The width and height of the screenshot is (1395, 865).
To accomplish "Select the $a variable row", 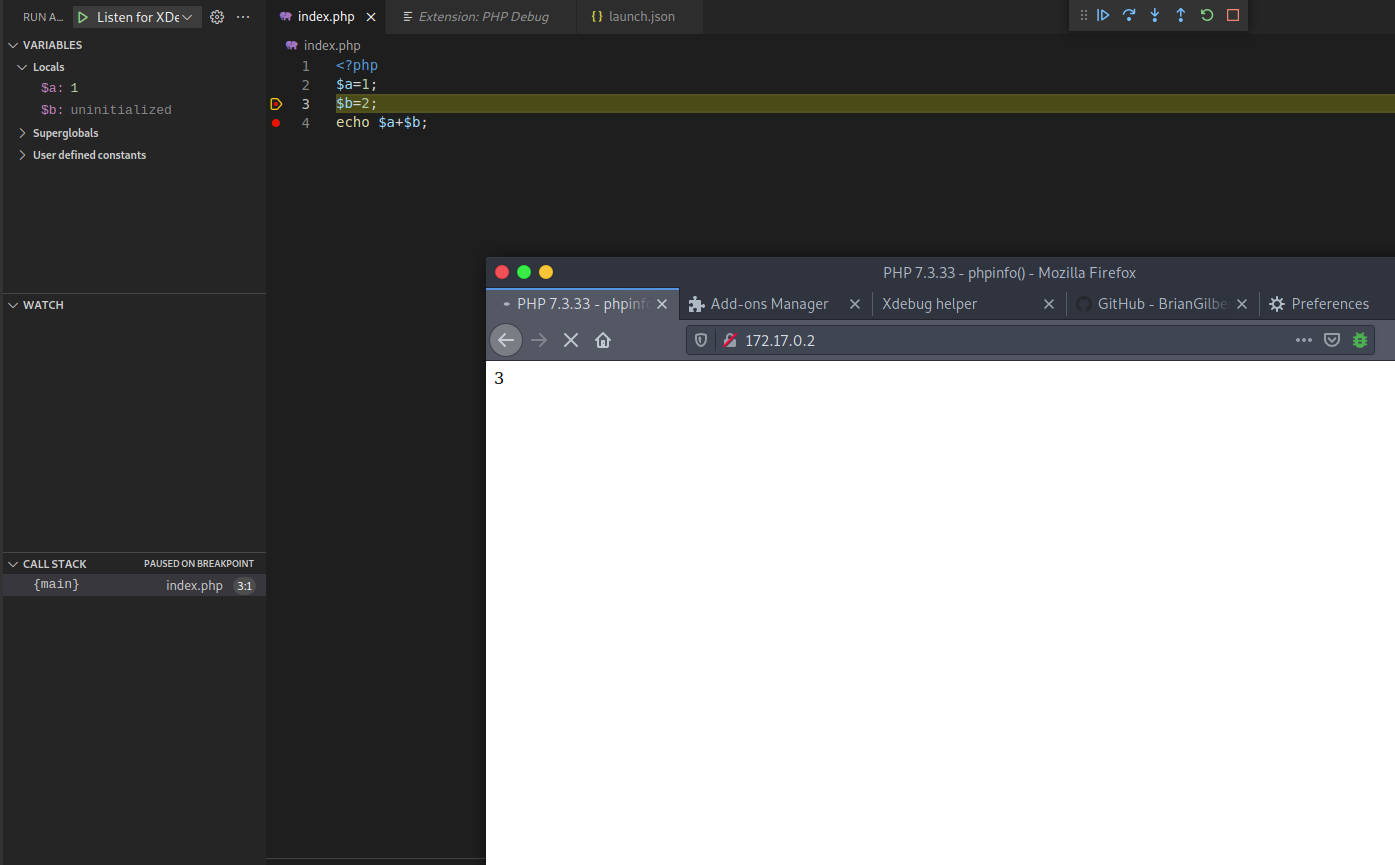I will coord(134,88).
